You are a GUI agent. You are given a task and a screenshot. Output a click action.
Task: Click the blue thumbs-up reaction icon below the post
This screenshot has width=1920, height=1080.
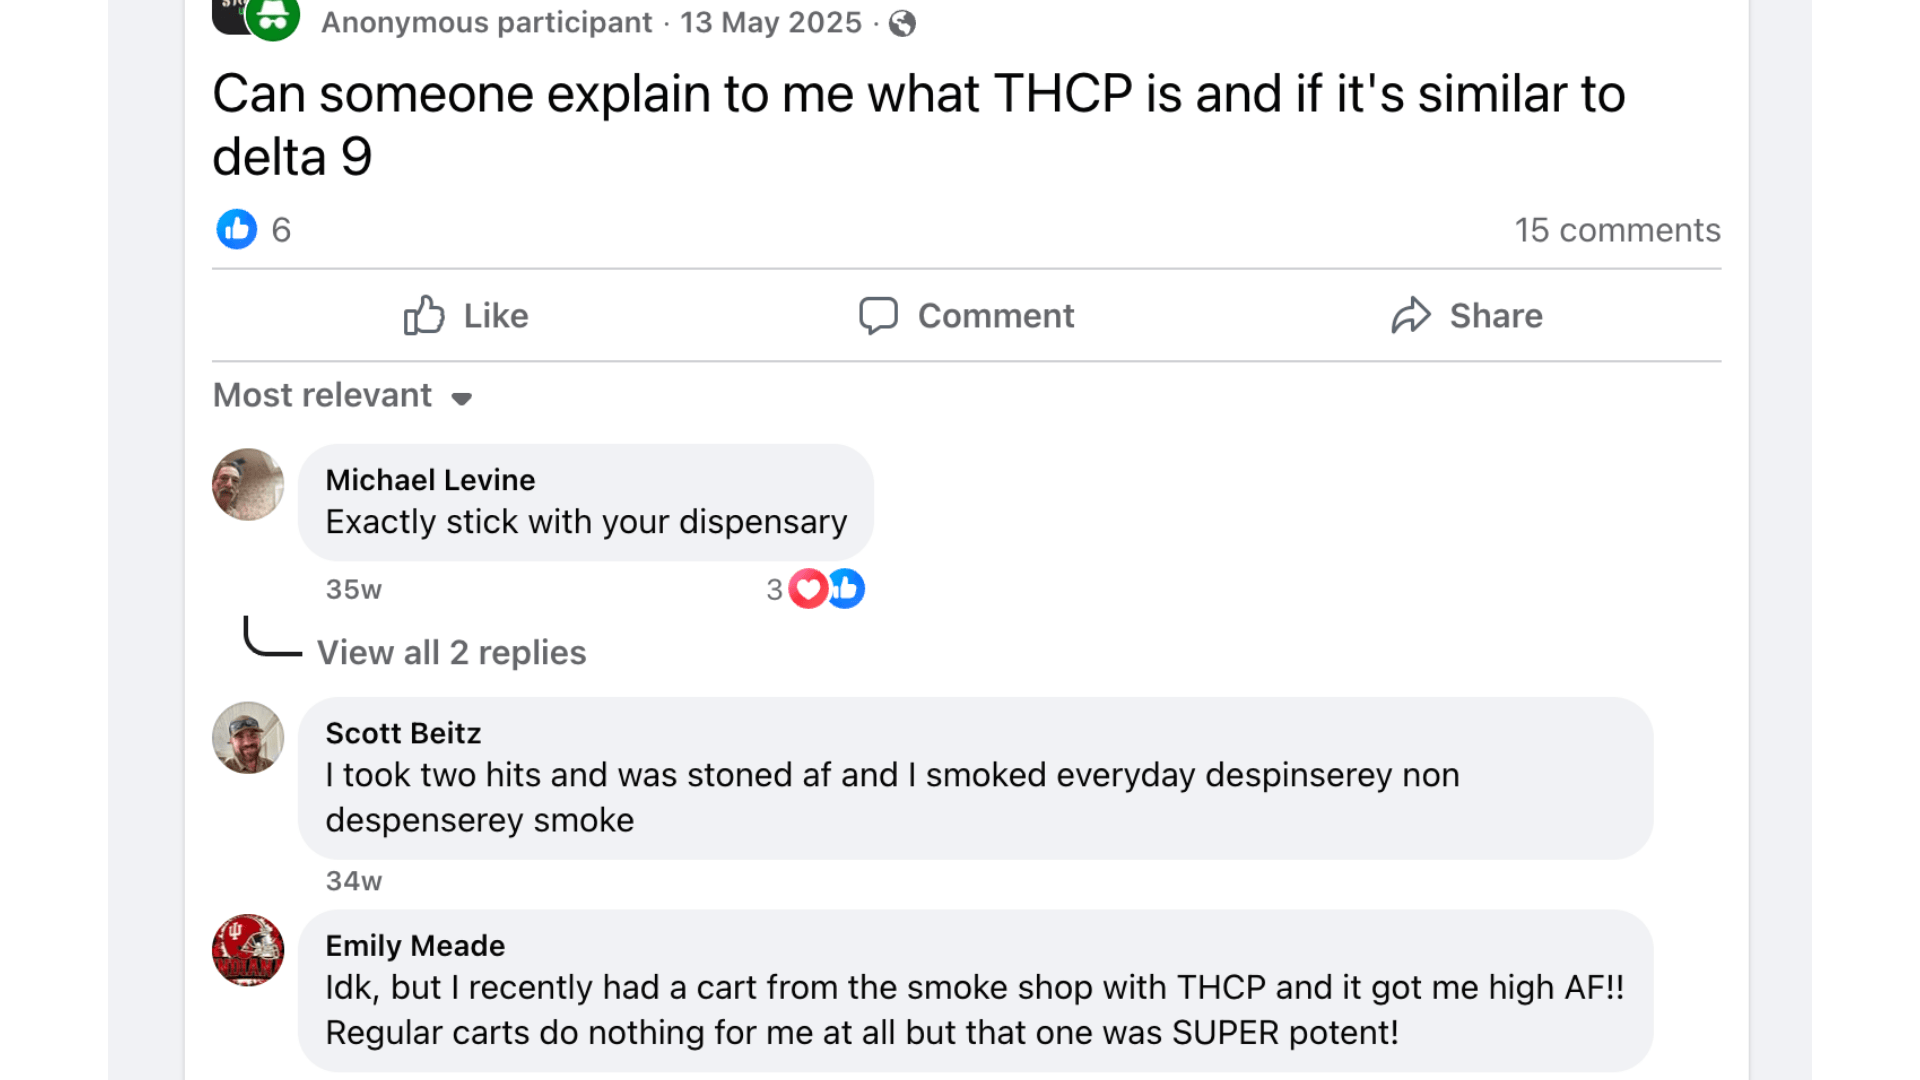pos(236,229)
